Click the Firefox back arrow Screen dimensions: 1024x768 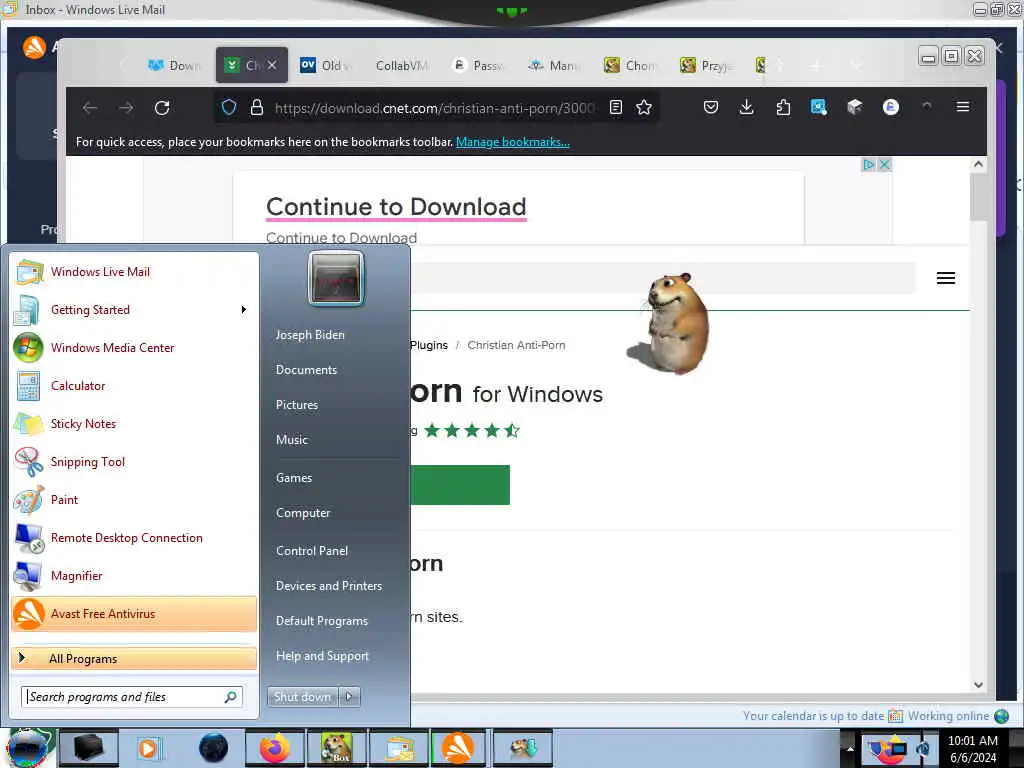tap(90, 108)
